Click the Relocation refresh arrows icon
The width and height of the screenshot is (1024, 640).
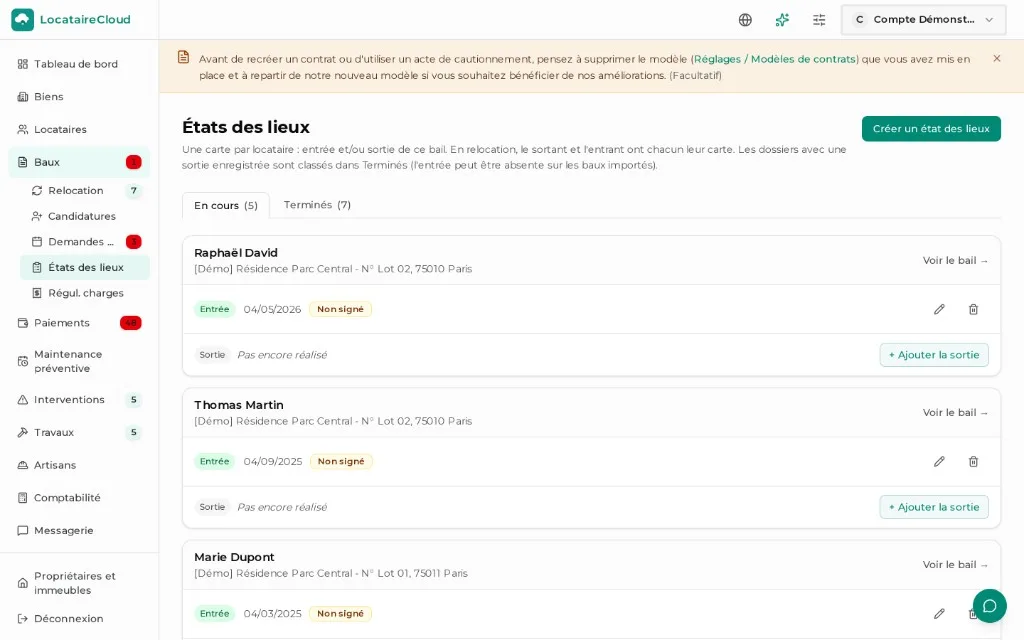[x=37, y=191]
